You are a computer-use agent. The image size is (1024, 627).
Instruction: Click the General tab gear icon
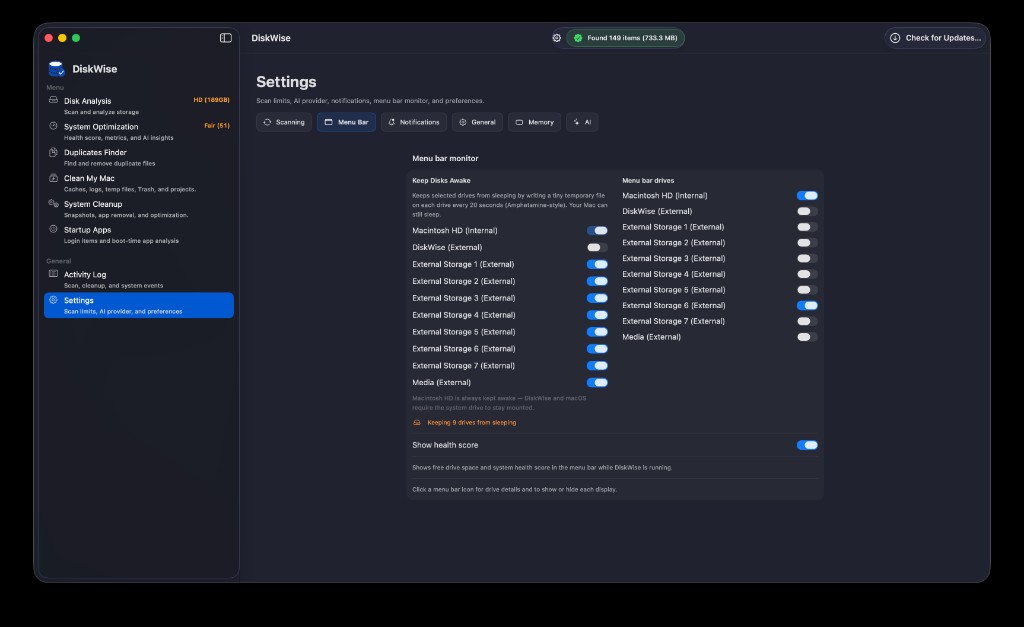pyautogui.click(x=462, y=122)
